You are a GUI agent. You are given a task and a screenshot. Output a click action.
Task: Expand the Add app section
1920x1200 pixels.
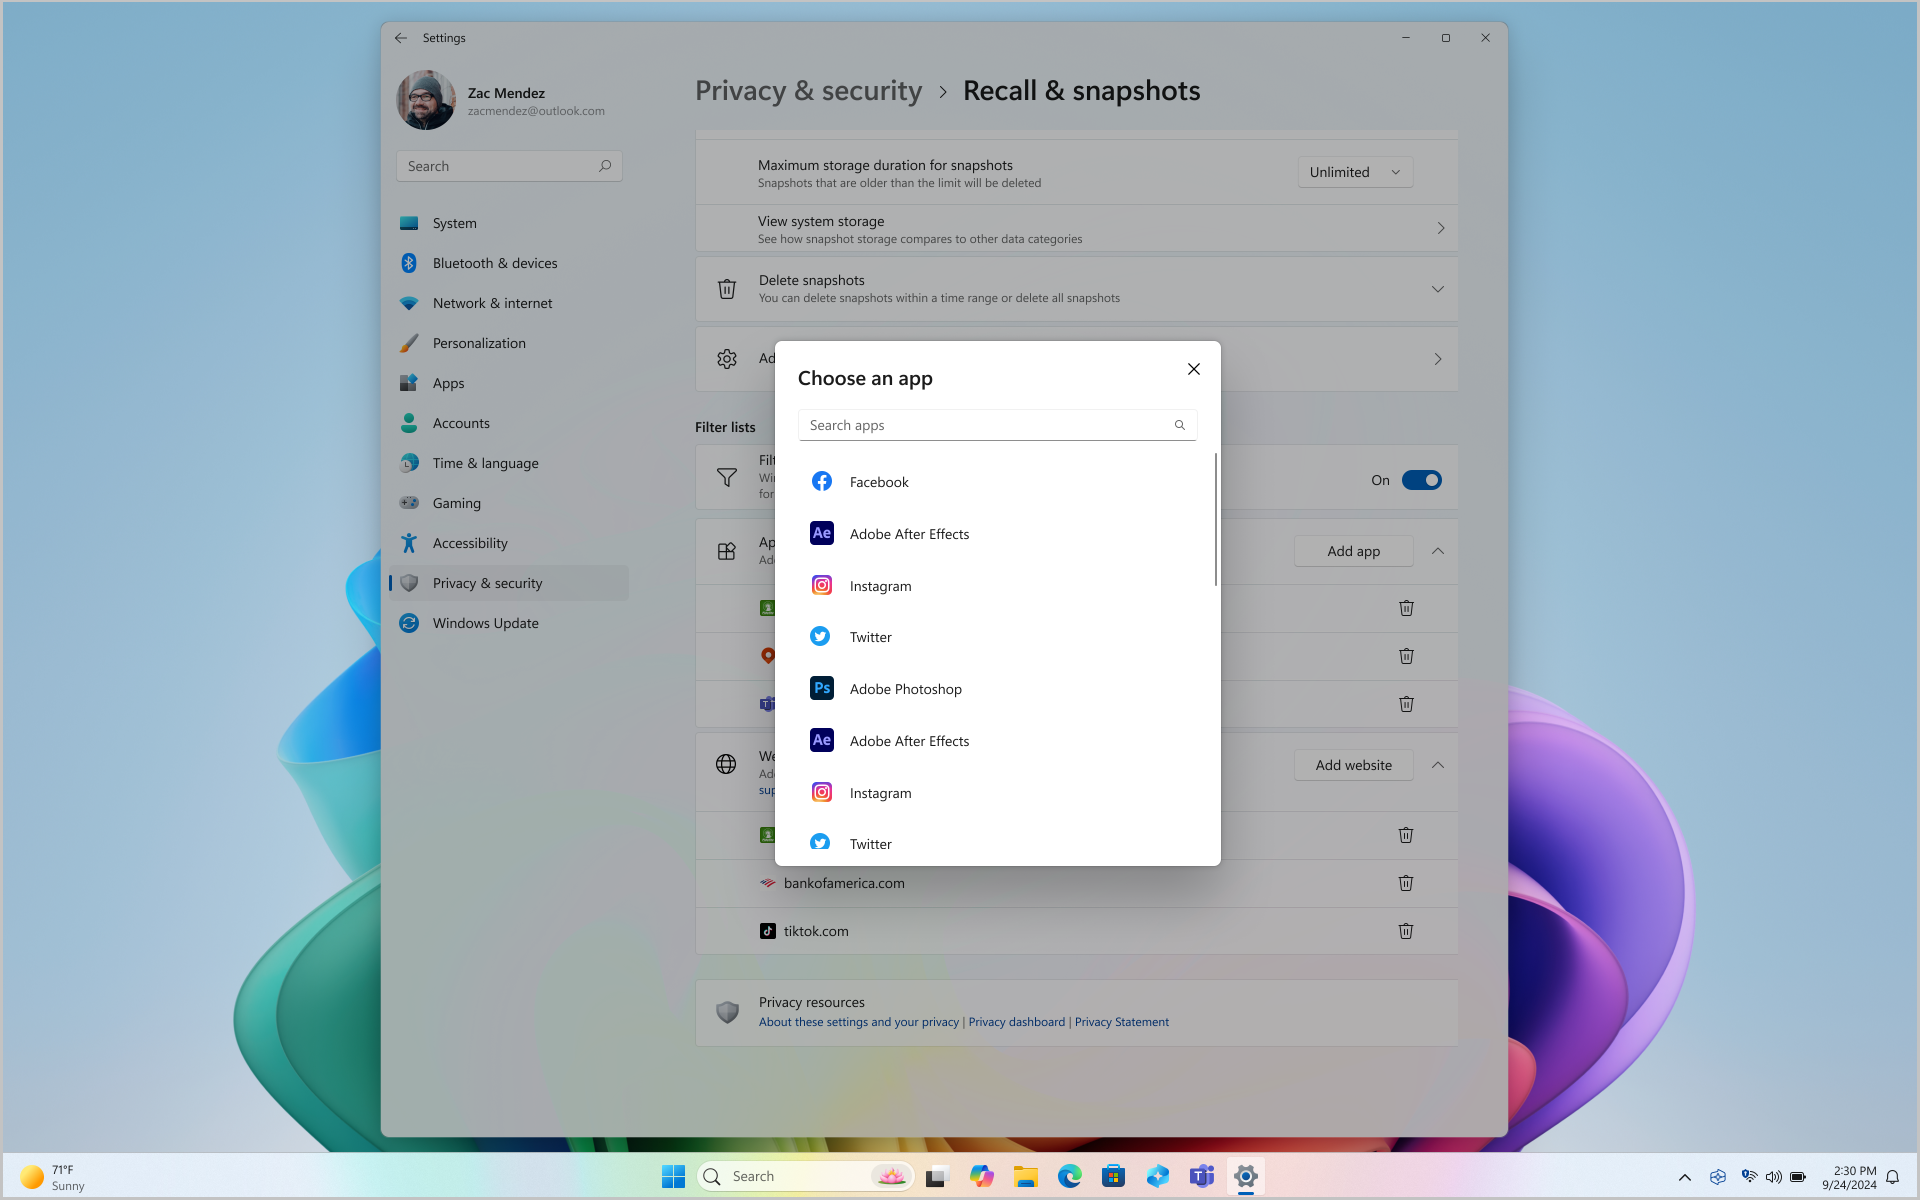pos(1438,550)
